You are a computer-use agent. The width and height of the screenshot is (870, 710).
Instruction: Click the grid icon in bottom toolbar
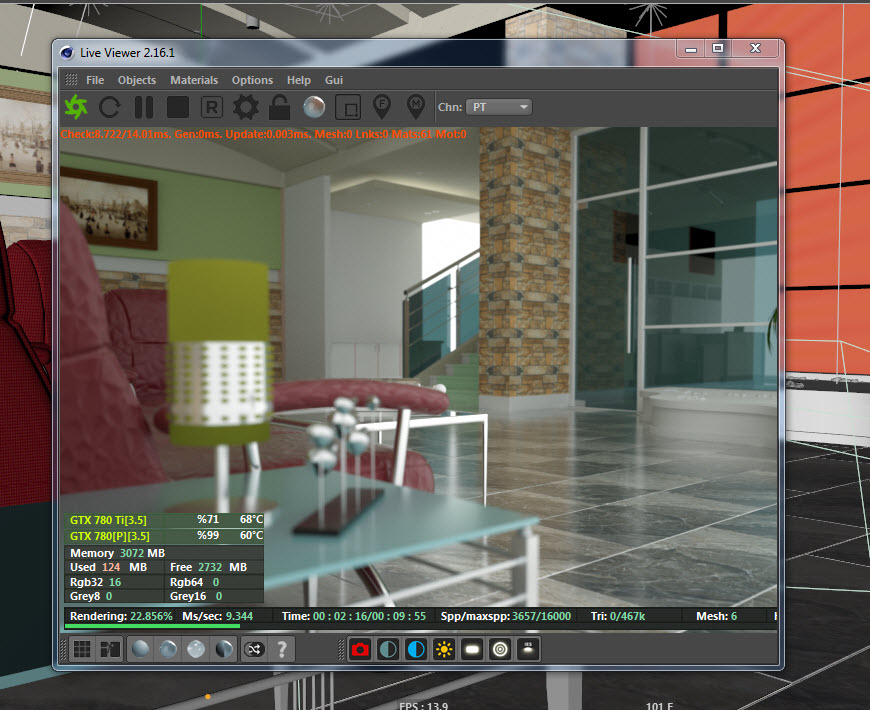point(82,649)
